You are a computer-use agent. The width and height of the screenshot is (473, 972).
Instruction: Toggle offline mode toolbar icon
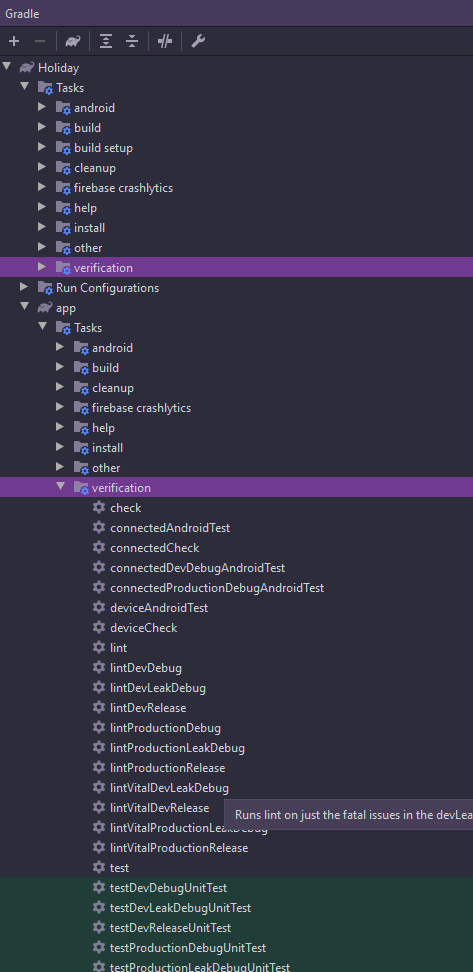(x=164, y=42)
